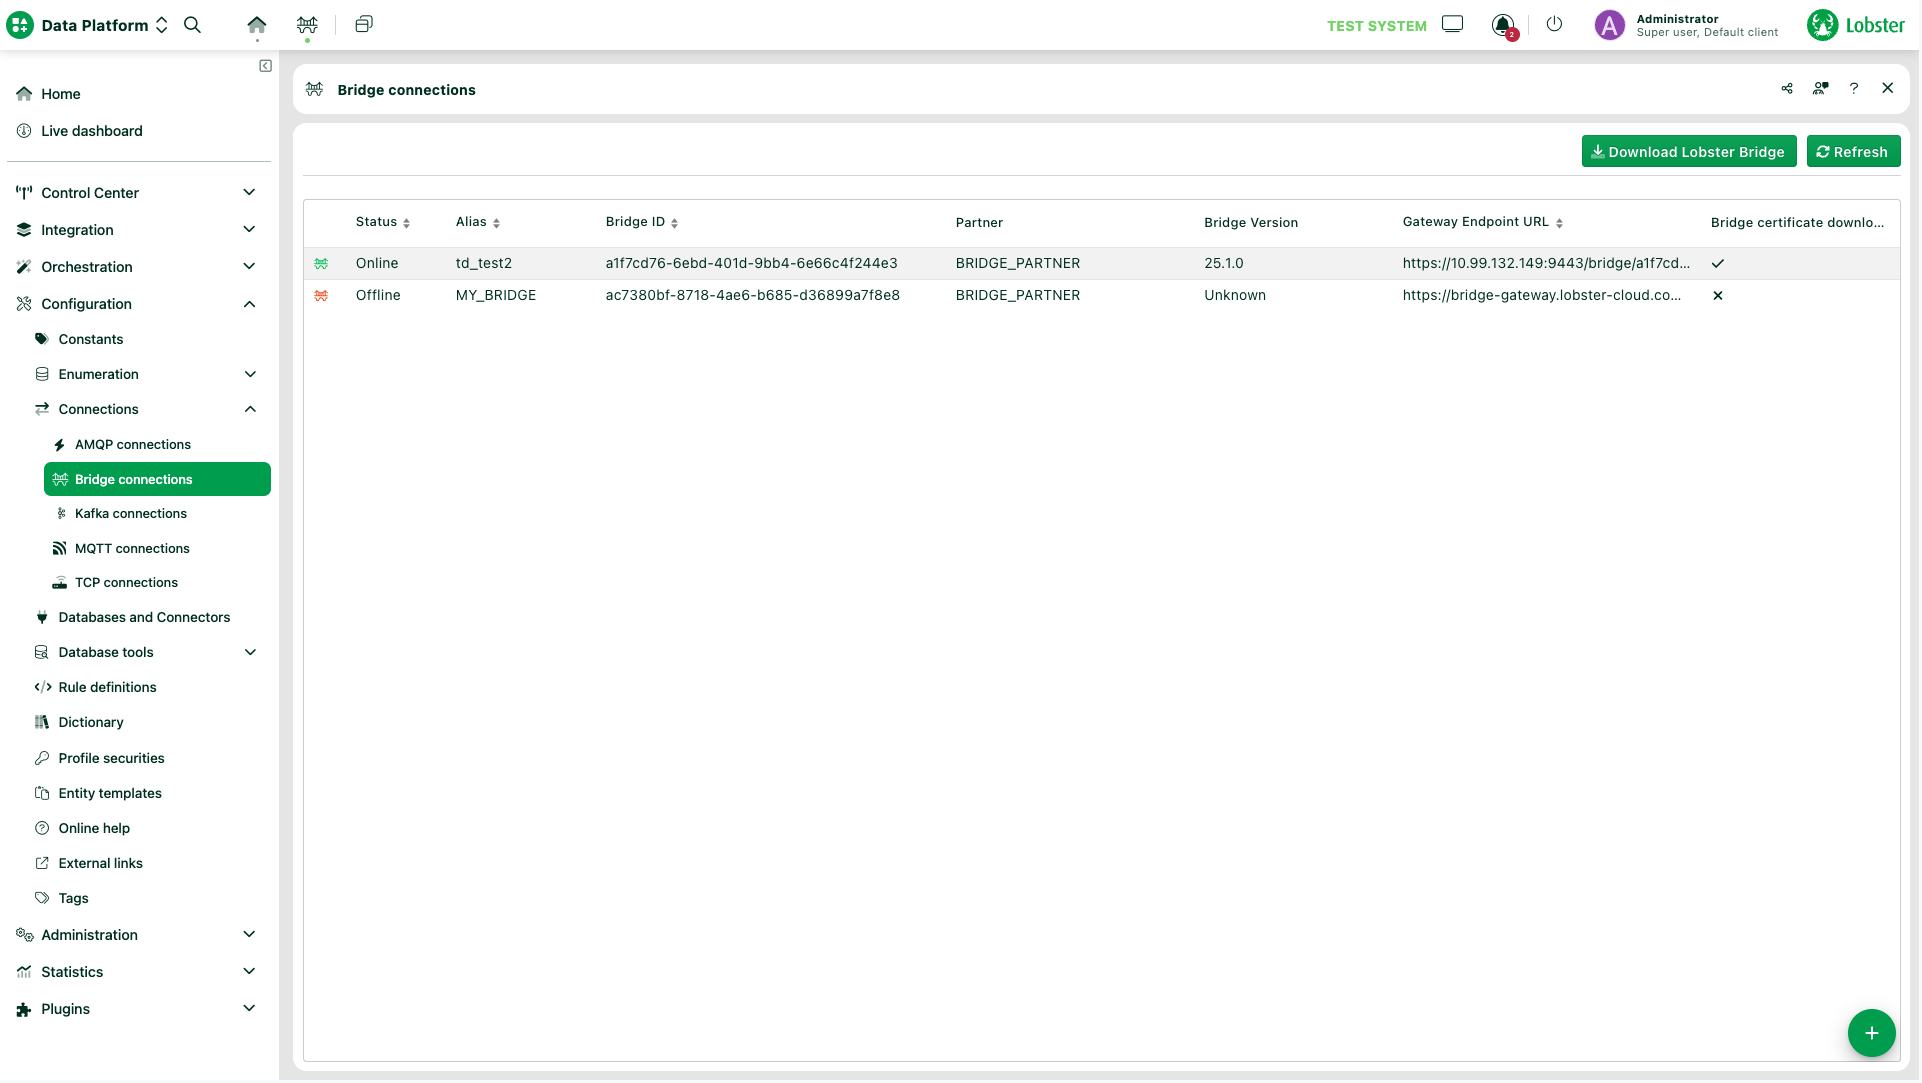Open the help question mark icon

point(1854,89)
